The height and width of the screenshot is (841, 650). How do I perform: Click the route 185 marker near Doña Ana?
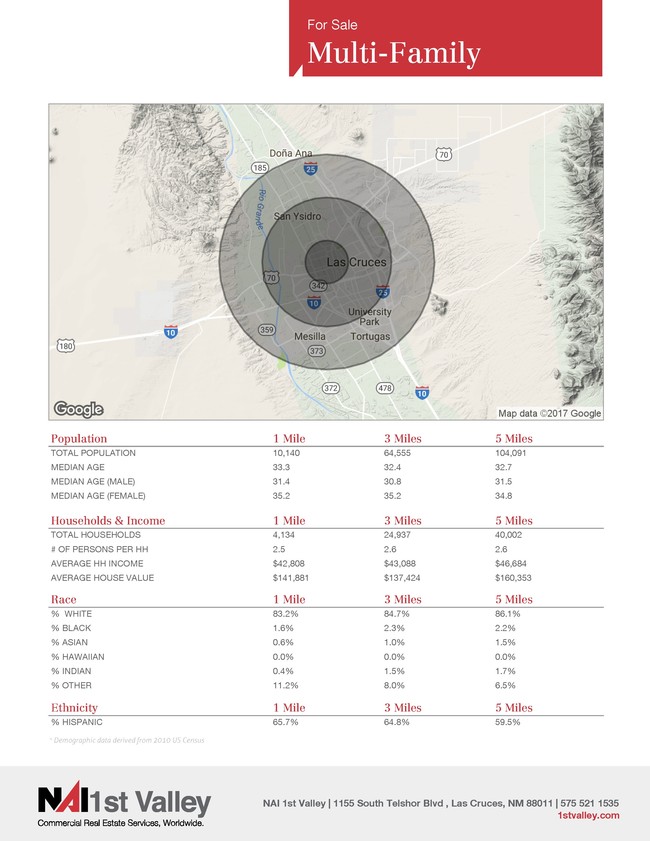(260, 168)
